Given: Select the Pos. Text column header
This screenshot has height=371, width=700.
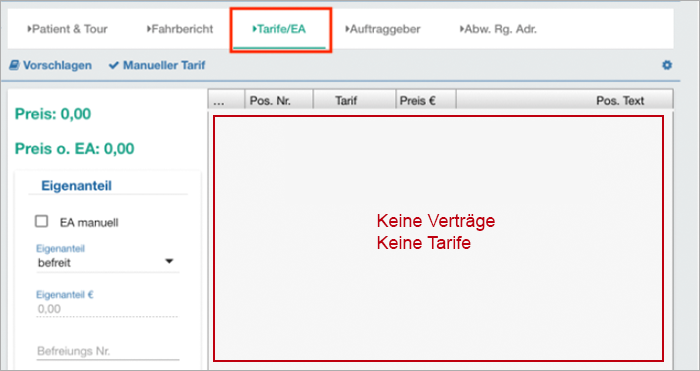Looking at the screenshot, I should click(x=565, y=100).
